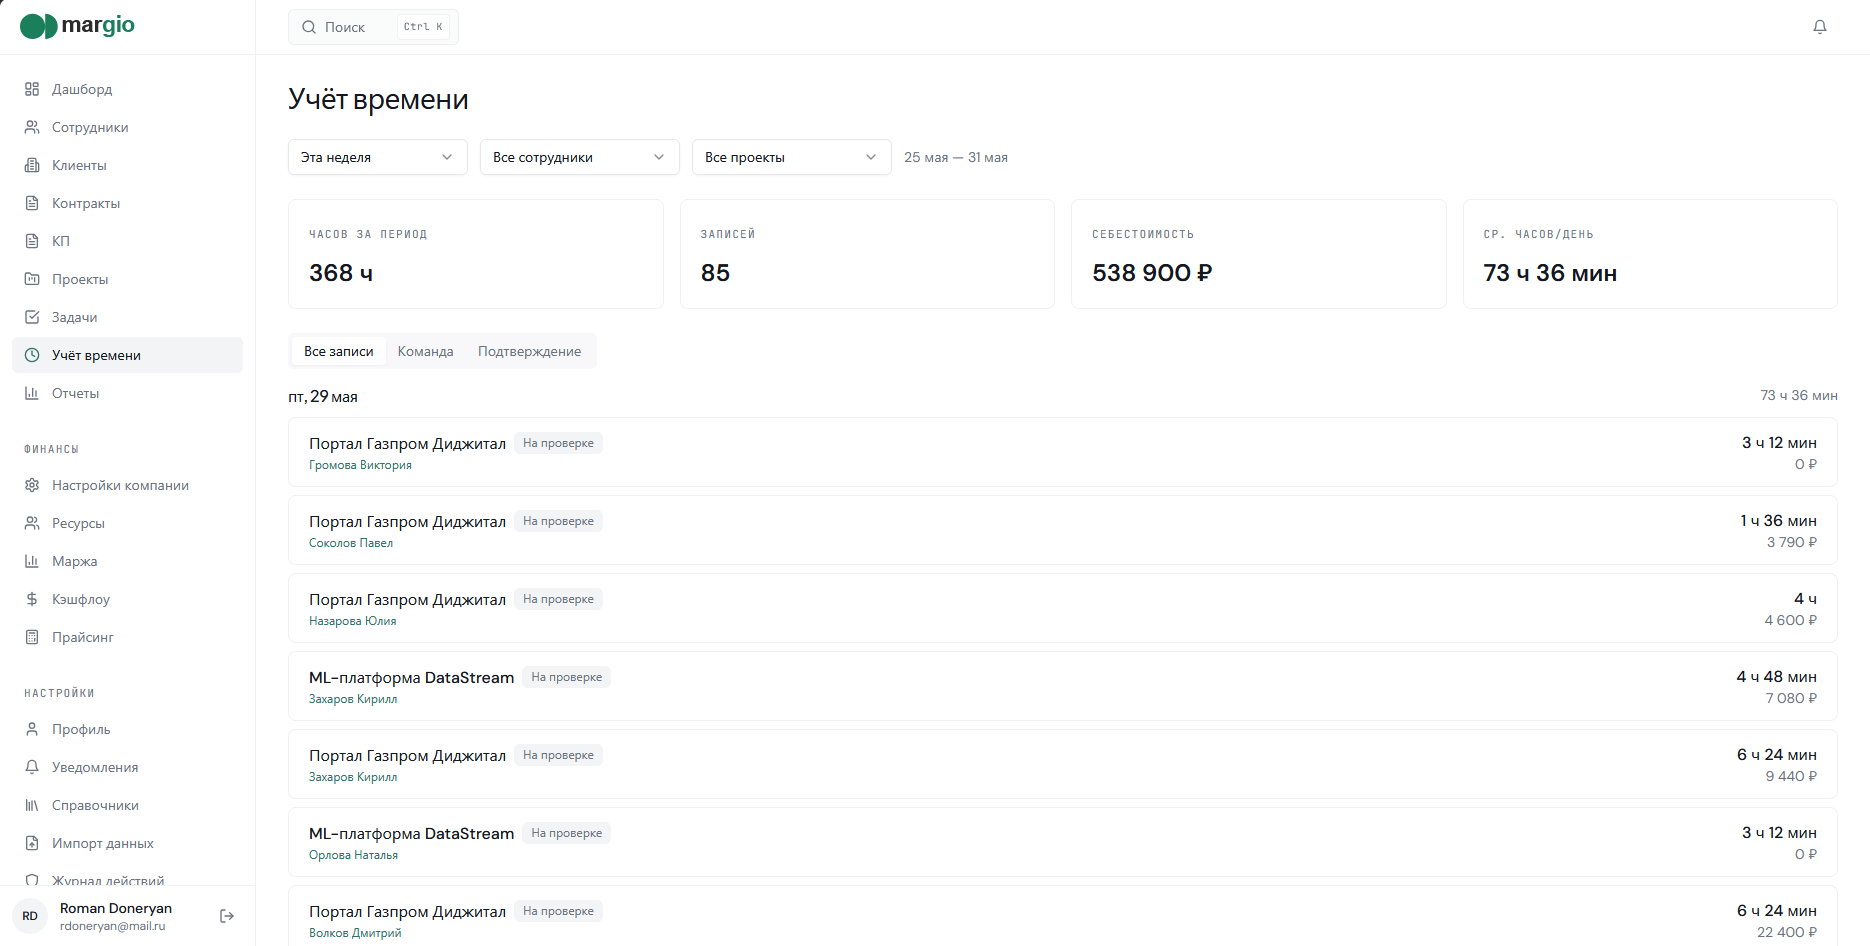Open Кэшфлоу via its dollar icon
The height and width of the screenshot is (946, 1870).
[32, 599]
